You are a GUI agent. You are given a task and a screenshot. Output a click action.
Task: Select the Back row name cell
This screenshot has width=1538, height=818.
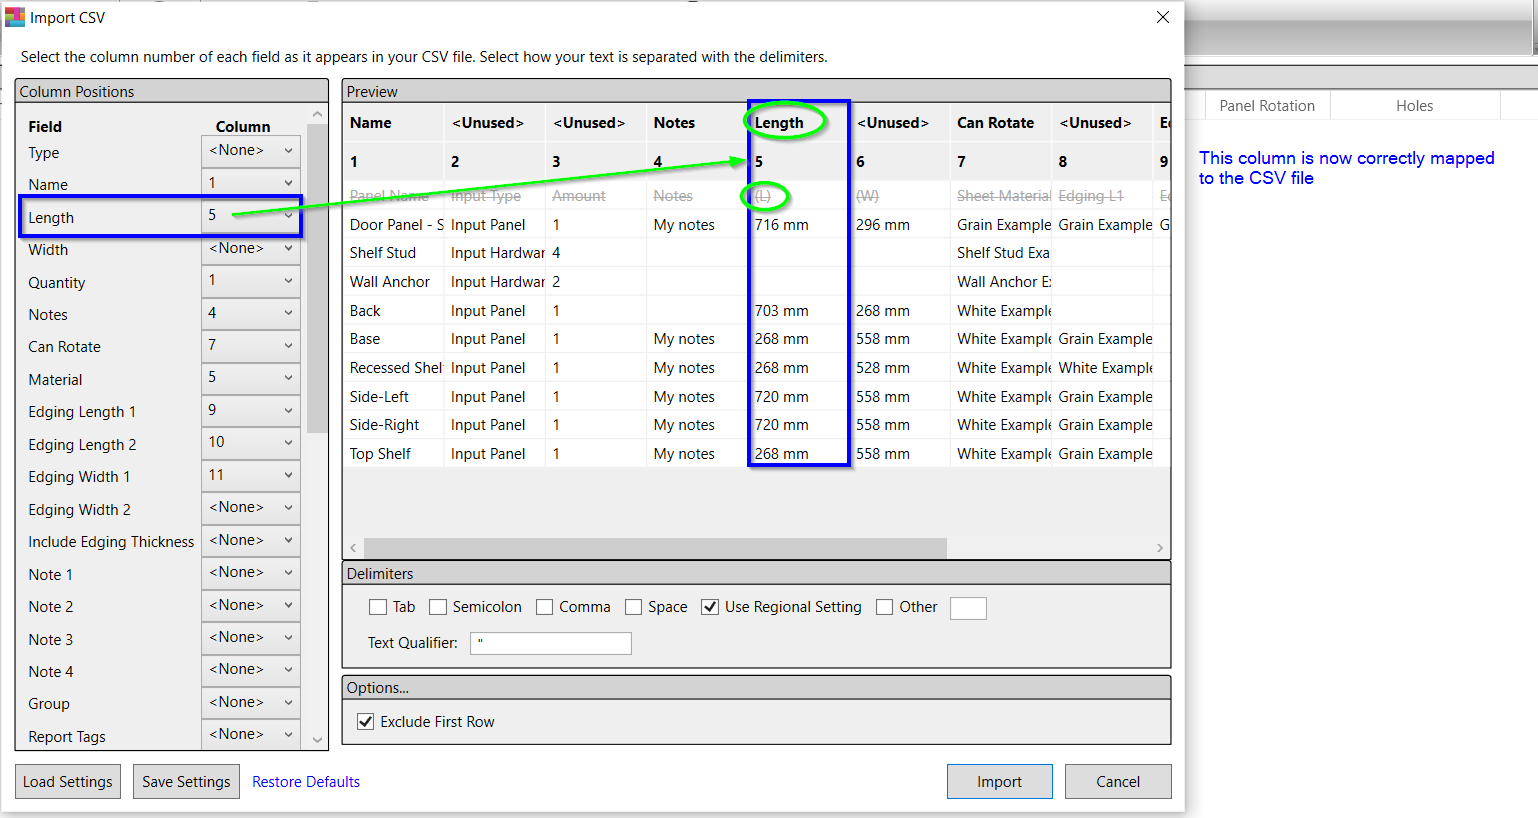point(395,311)
